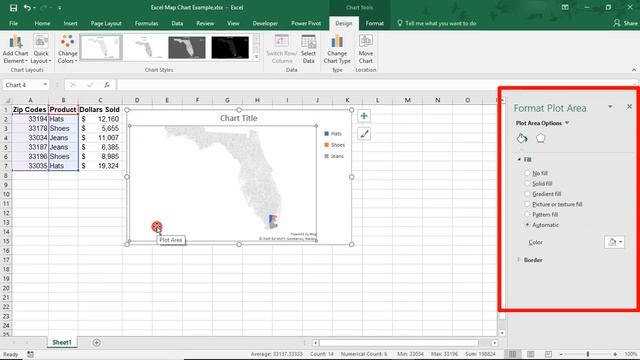Select the Pattern fill radio option
640x360 pixels.
coord(527,214)
